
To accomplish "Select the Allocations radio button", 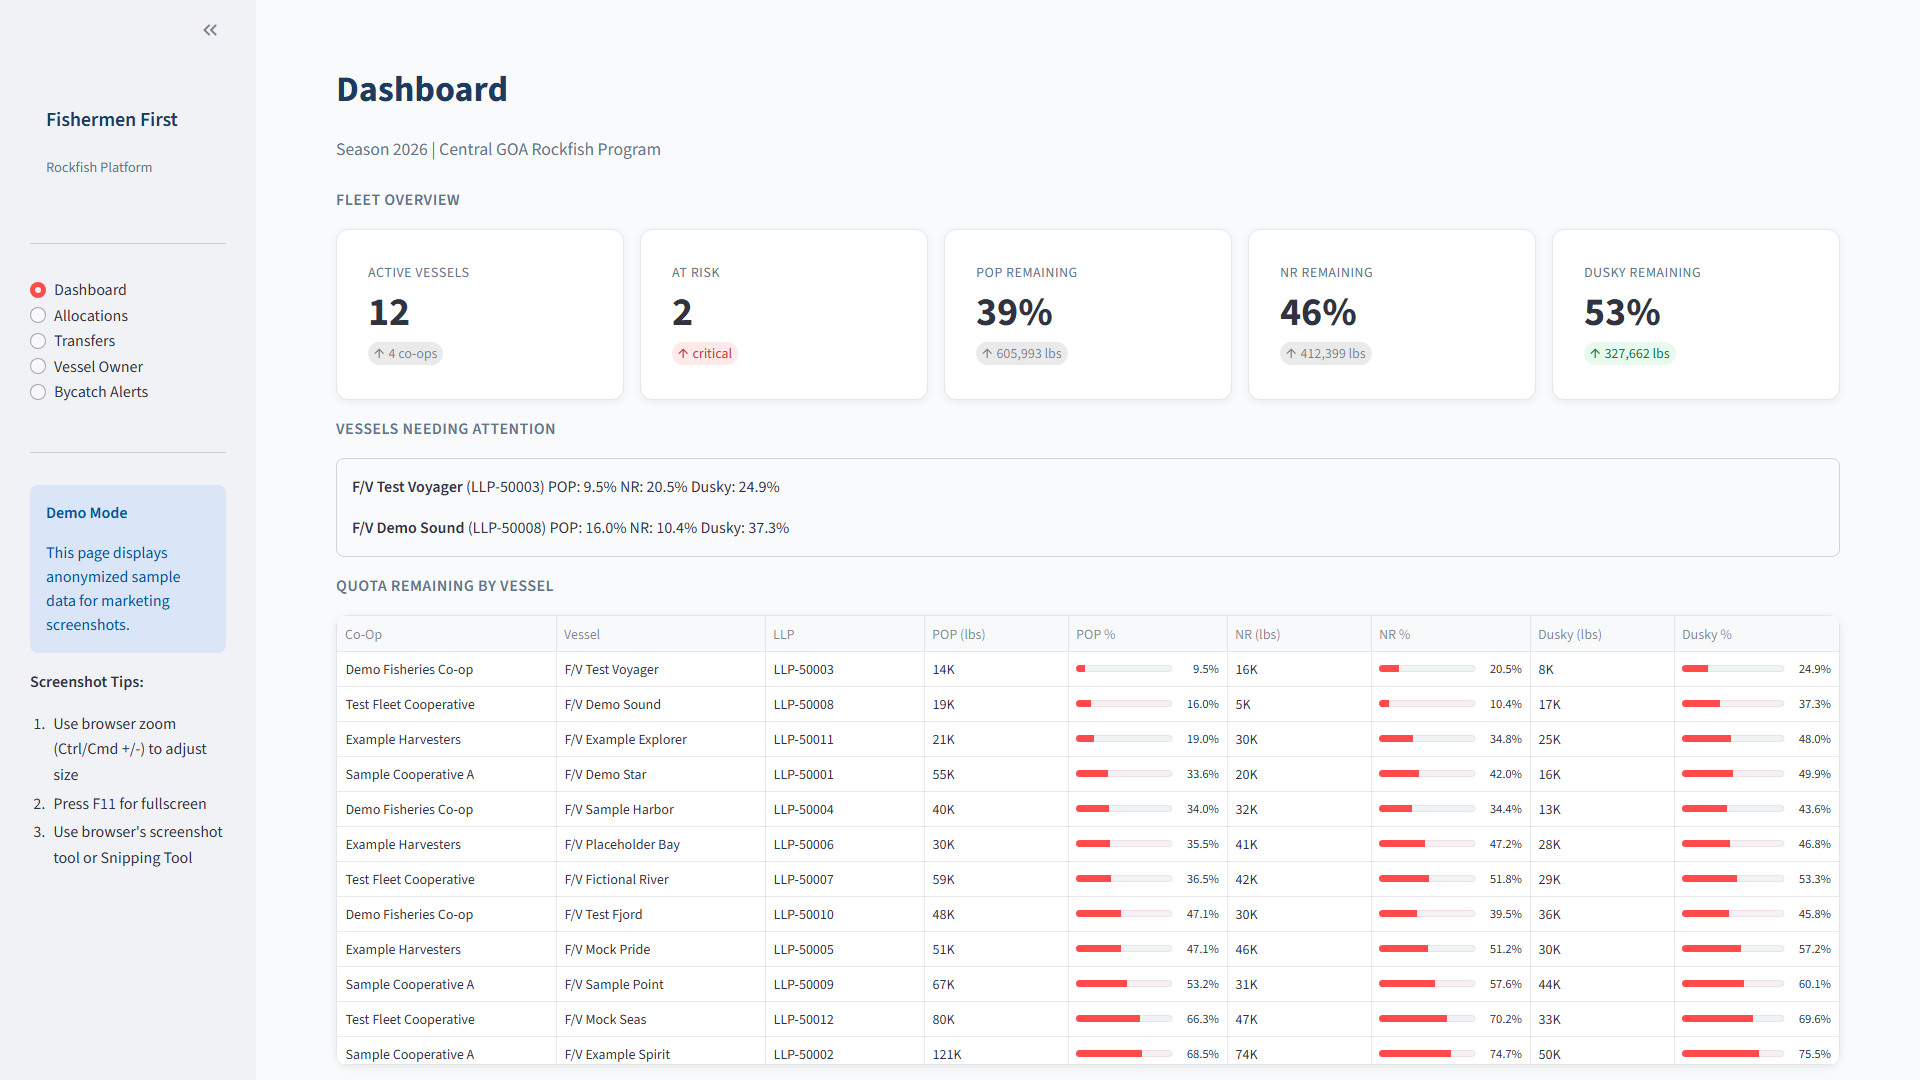I will tap(38, 315).
